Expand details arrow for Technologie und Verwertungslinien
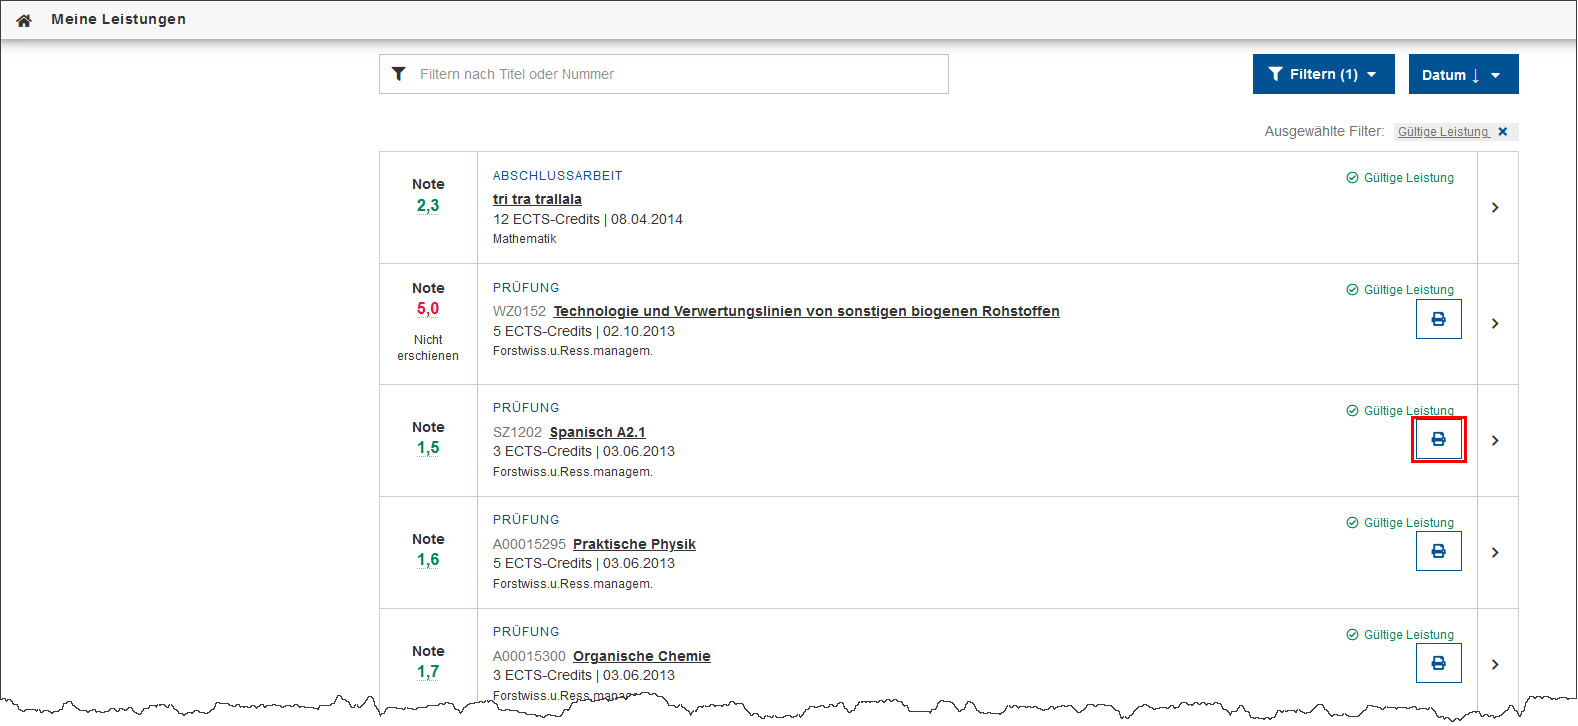Image resolution: width=1578 pixels, height=726 pixels. coord(1495,324)
